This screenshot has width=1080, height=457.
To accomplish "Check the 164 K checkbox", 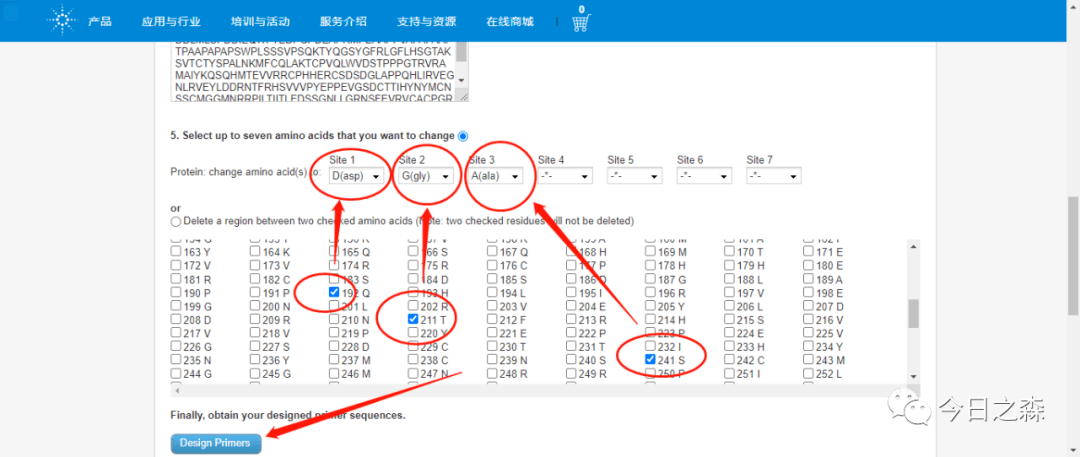I will (255, 252).
